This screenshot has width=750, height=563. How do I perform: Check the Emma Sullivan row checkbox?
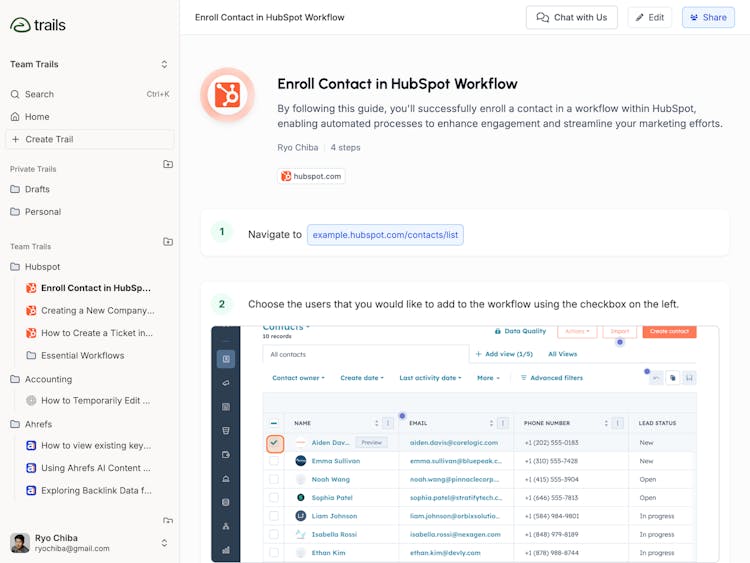[274, 461]
